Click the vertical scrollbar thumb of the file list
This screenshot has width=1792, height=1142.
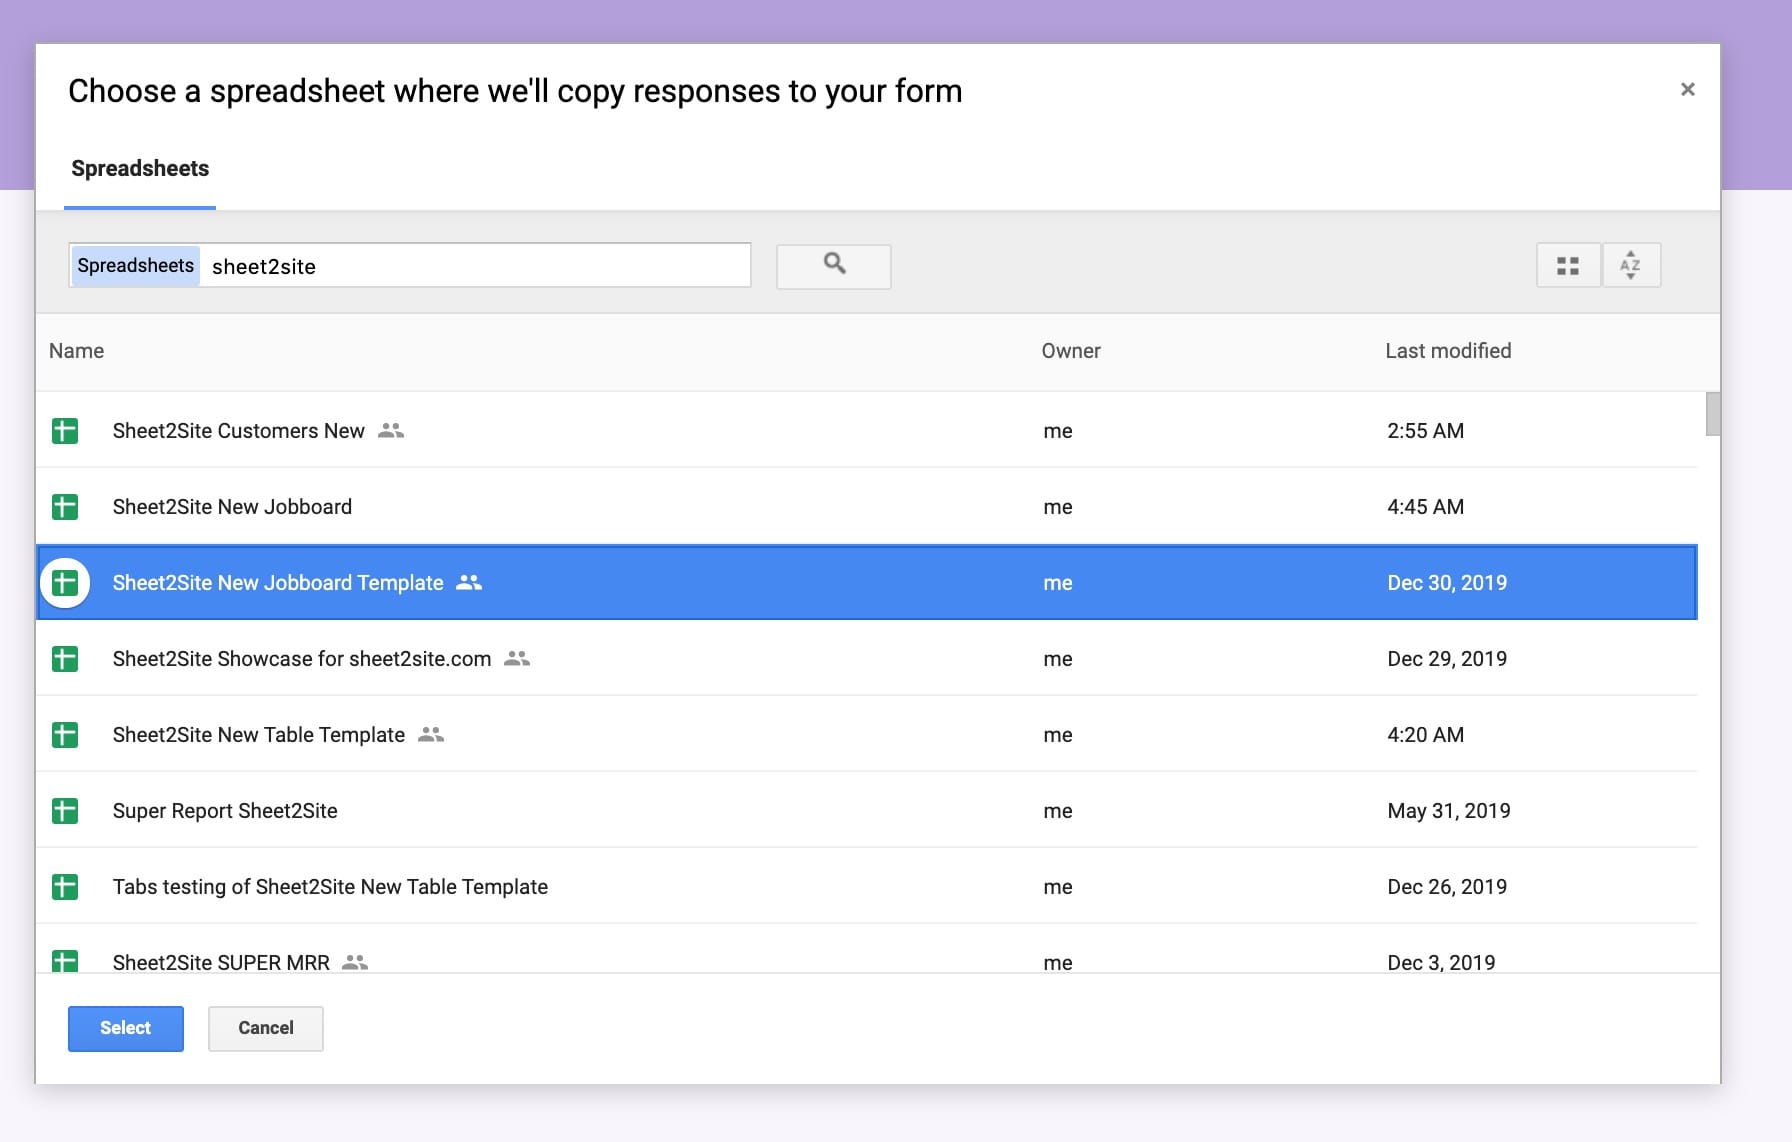tap(1712, 414)
